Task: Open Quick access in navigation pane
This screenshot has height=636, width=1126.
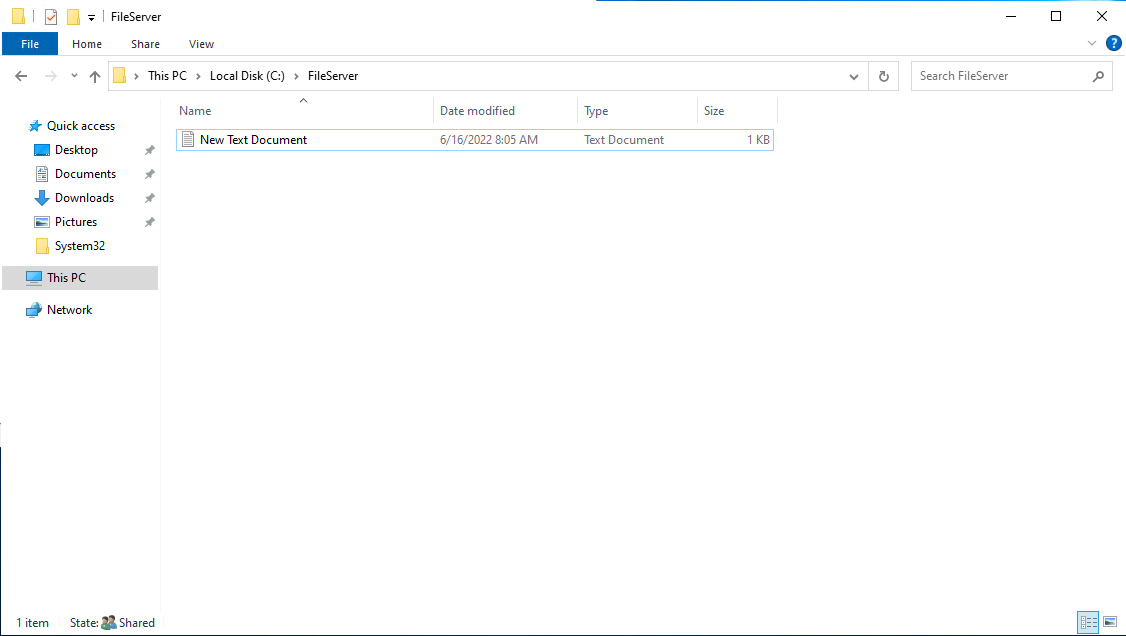Action: pyautogui.click(x=80, y=126)
